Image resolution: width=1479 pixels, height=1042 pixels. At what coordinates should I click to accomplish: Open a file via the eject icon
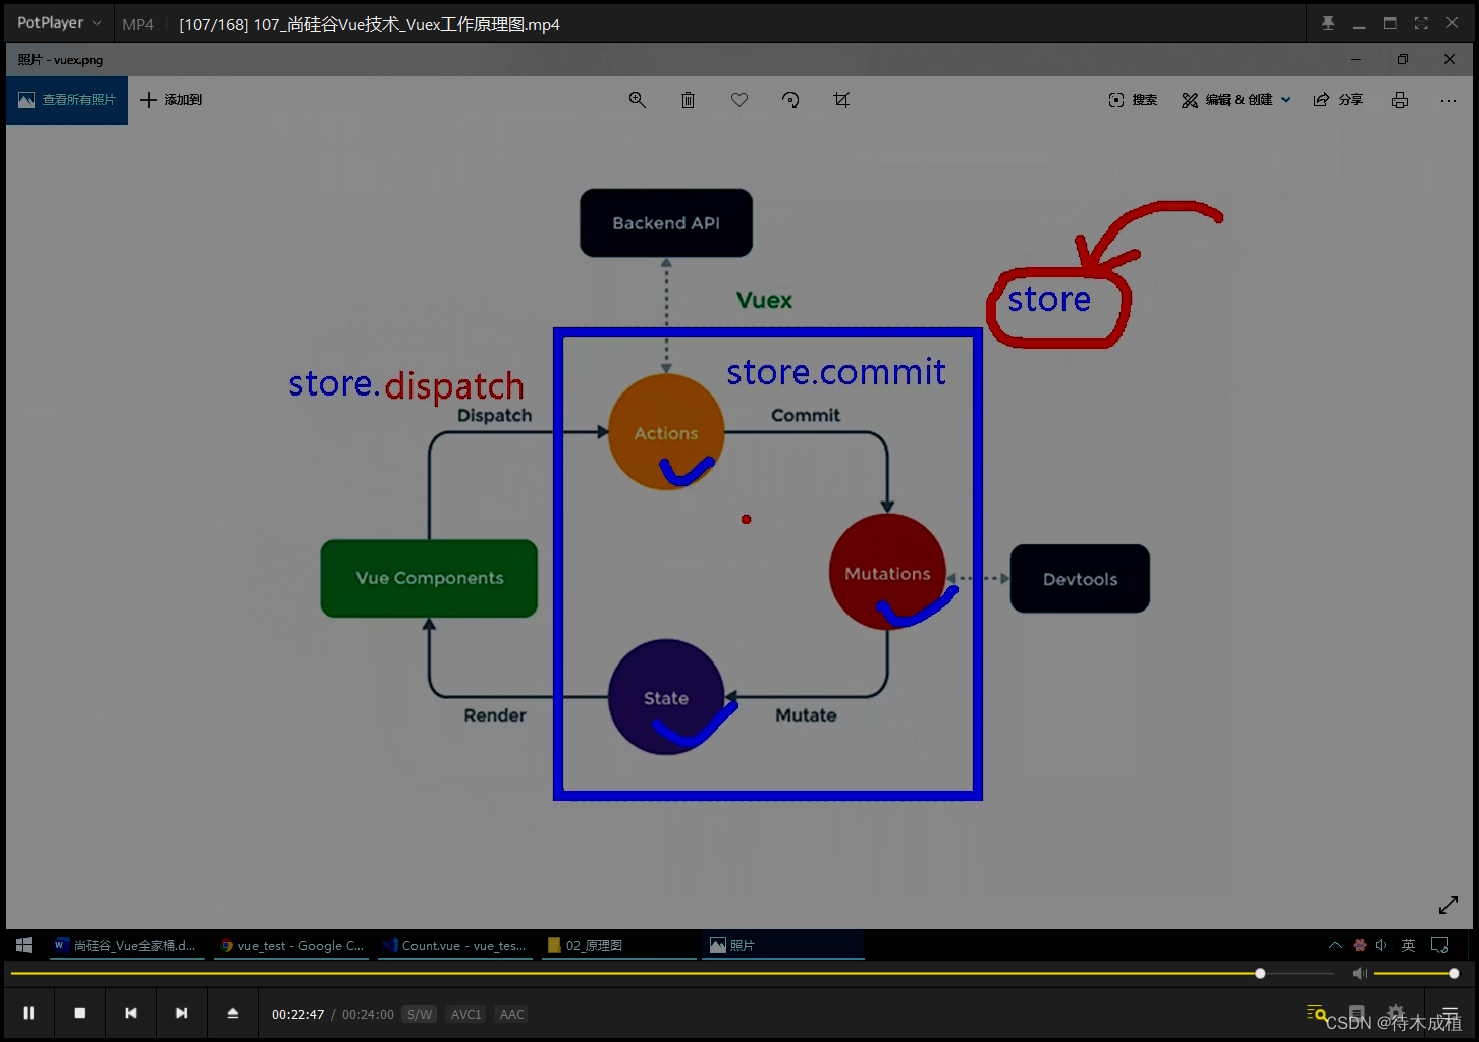click(x=233, y=1013)
